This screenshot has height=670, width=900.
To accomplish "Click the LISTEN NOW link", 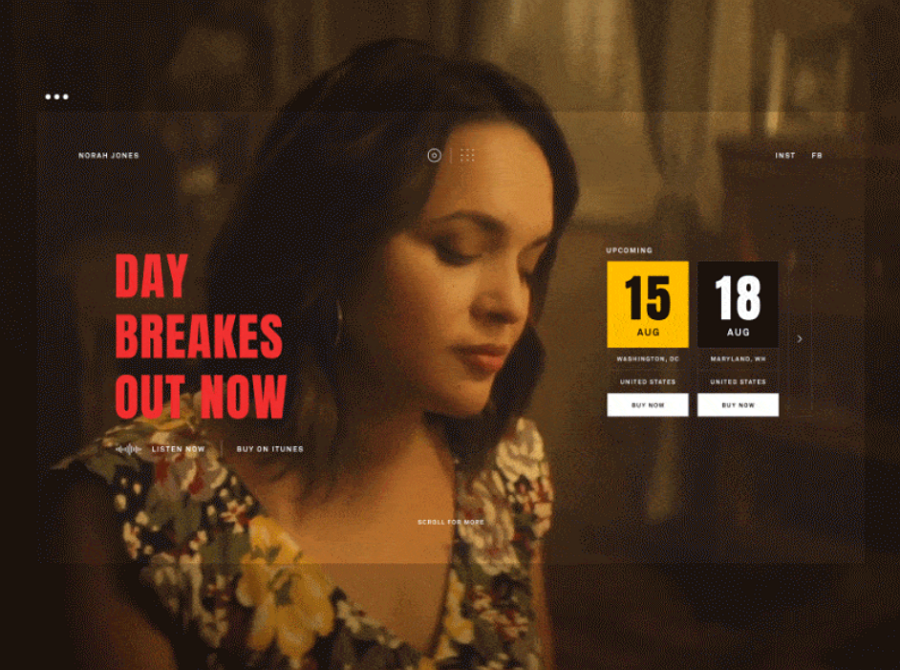I will tap(178, 449).
